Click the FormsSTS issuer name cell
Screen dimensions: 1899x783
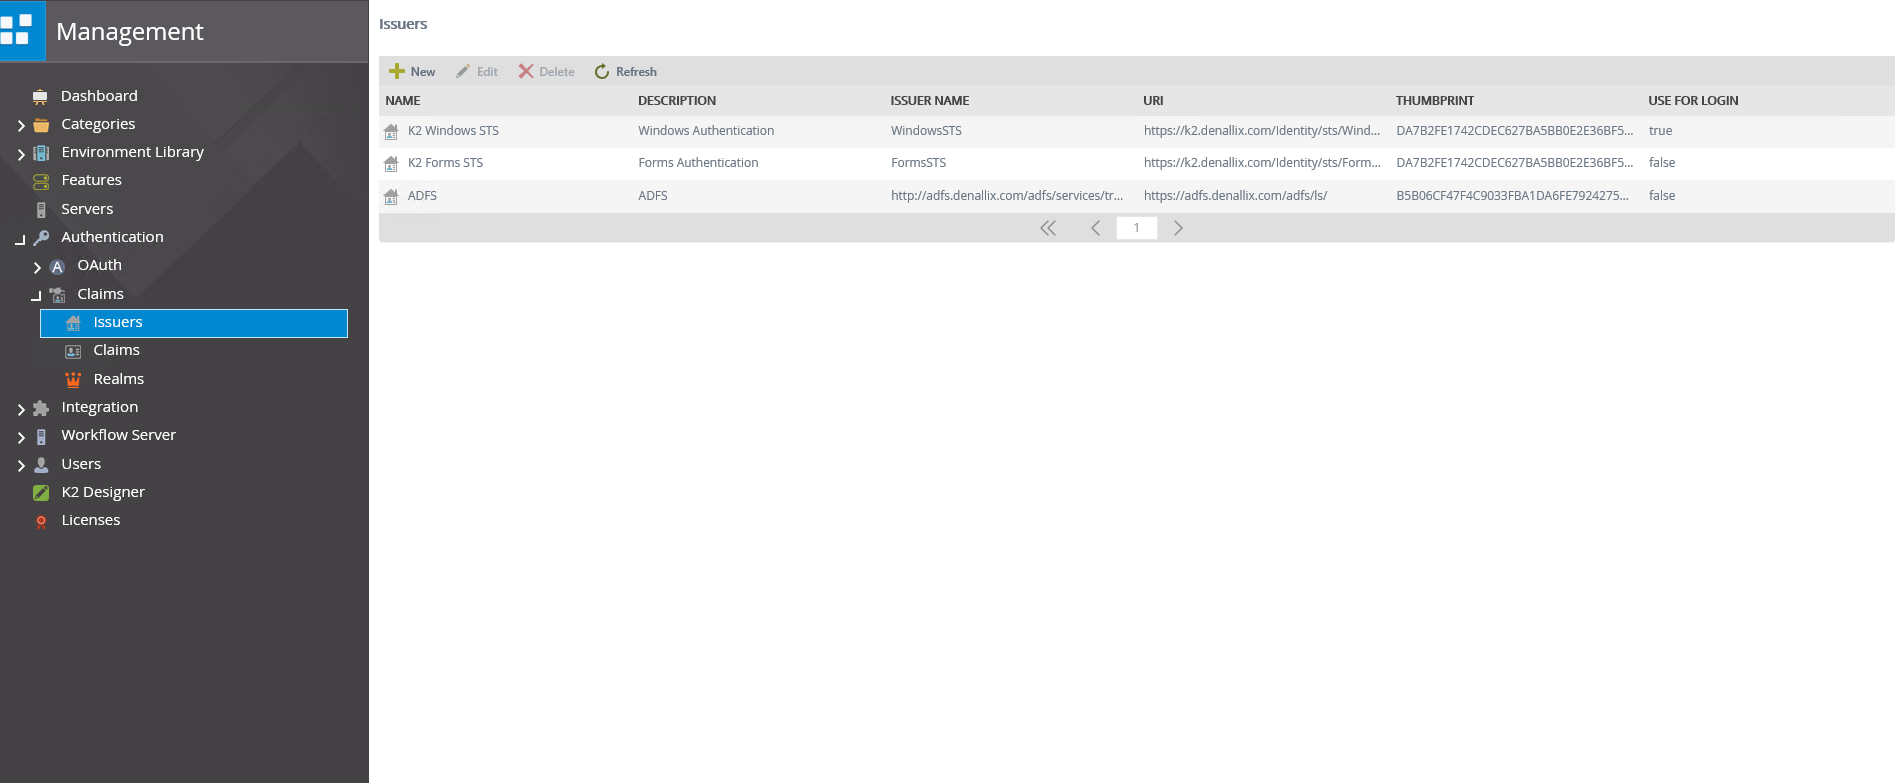tap(918, 163)
